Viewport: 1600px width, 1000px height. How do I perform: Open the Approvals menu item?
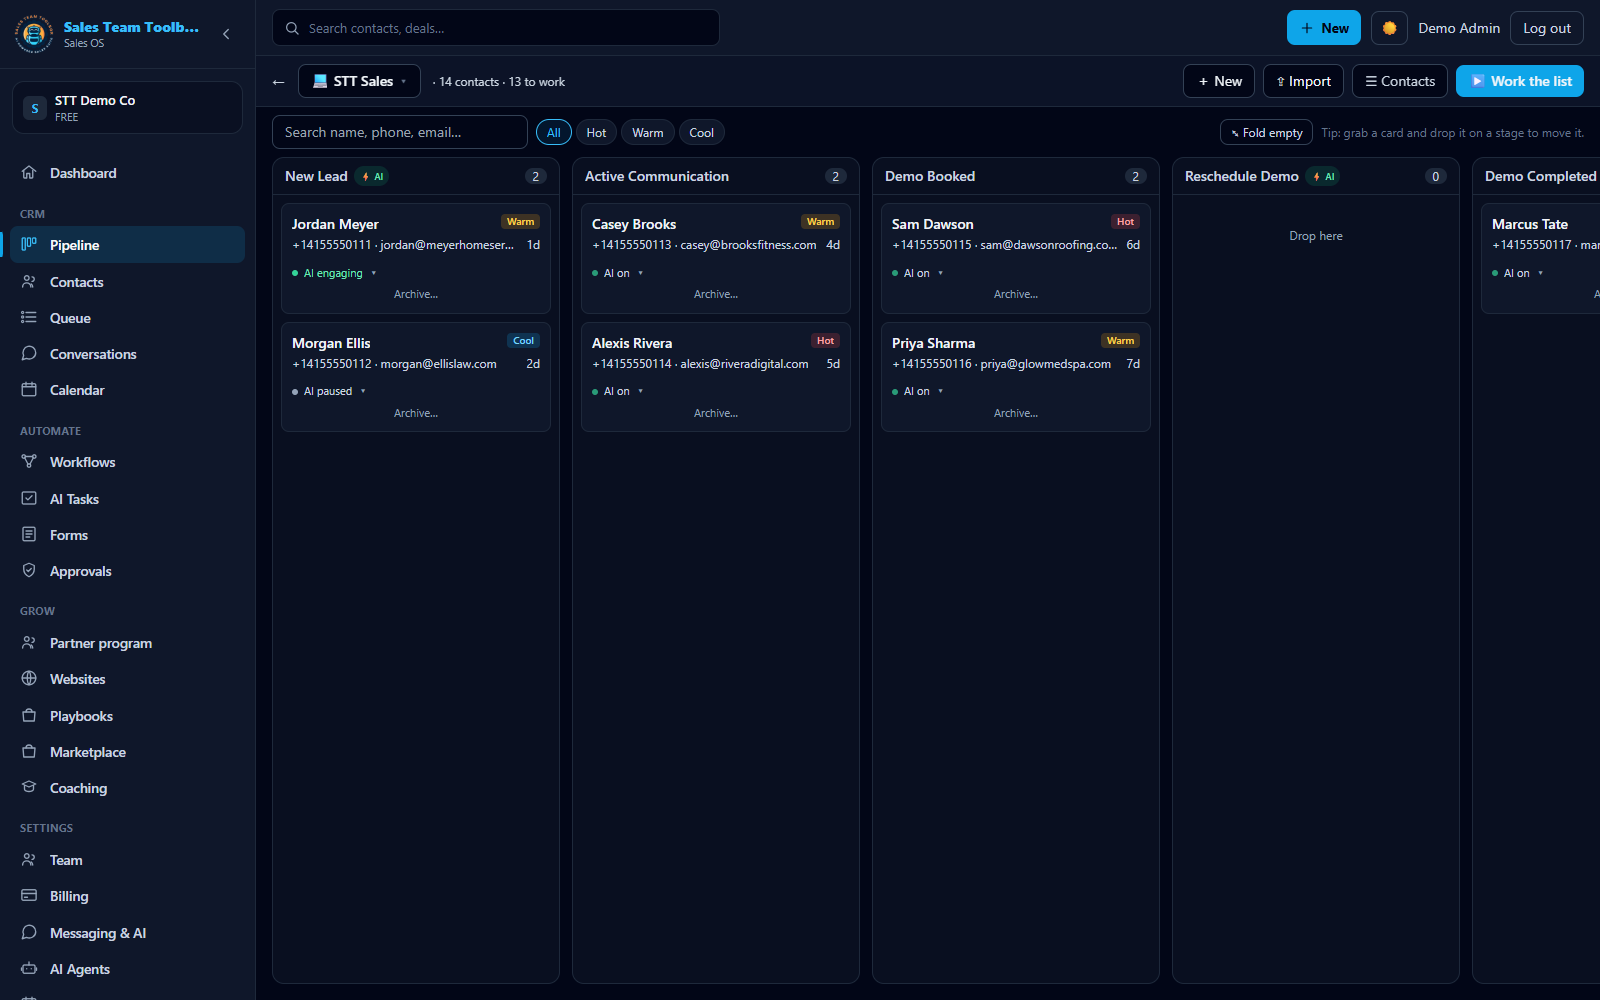(127, 571)
